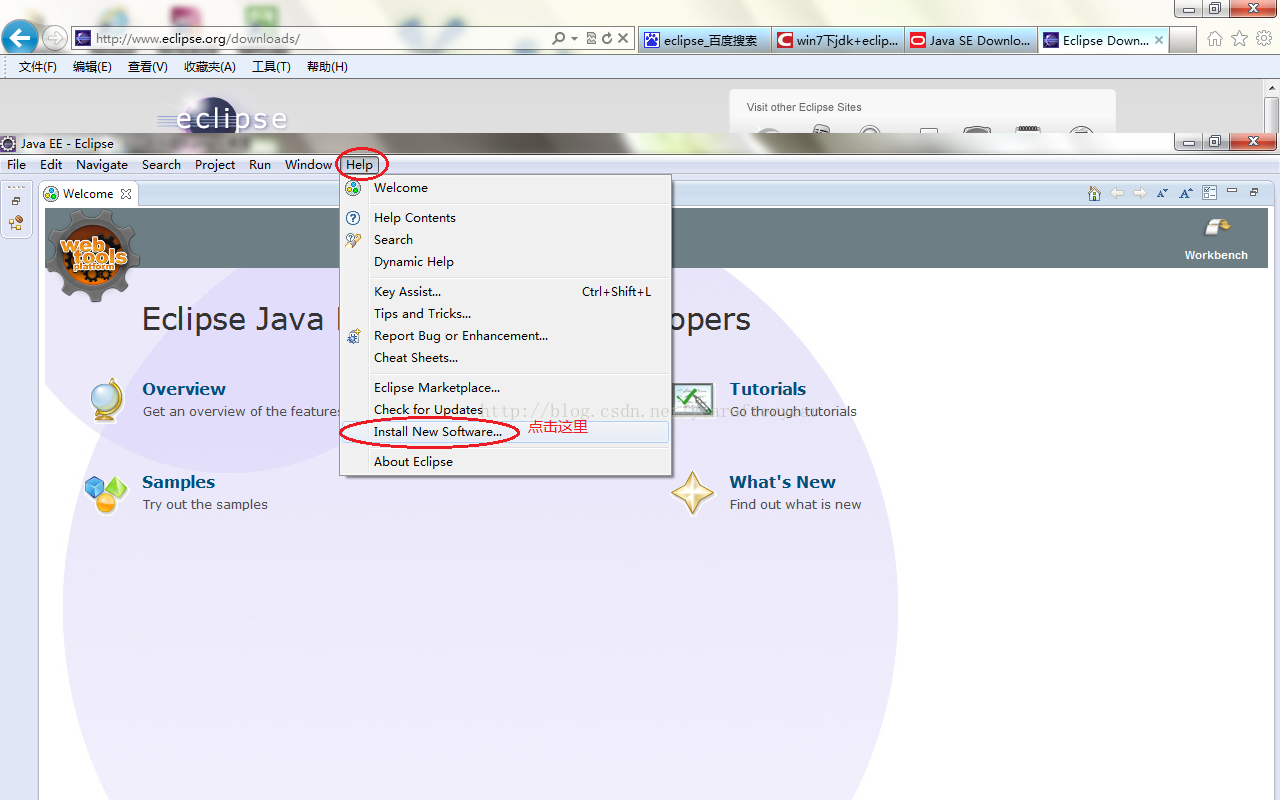Close the Welcome tab with its X
Image resolution: width=1280 pixels, height=800 pixels.
[126, 194]
